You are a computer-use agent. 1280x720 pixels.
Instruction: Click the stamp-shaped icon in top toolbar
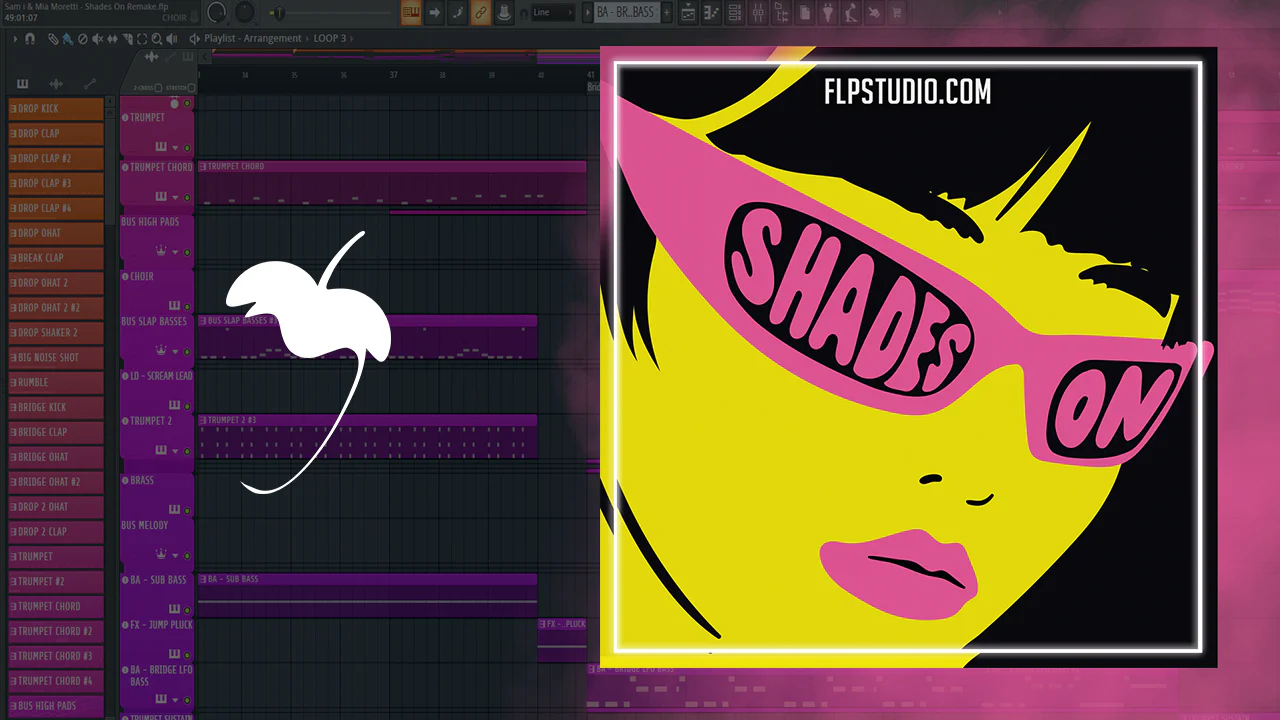504,12
